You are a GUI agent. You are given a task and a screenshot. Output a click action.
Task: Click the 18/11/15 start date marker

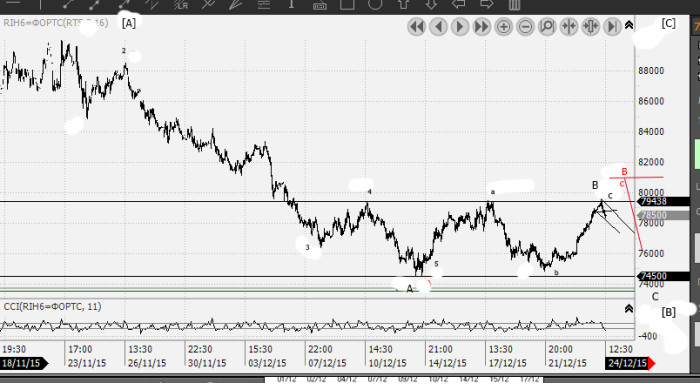coord(23,363)
